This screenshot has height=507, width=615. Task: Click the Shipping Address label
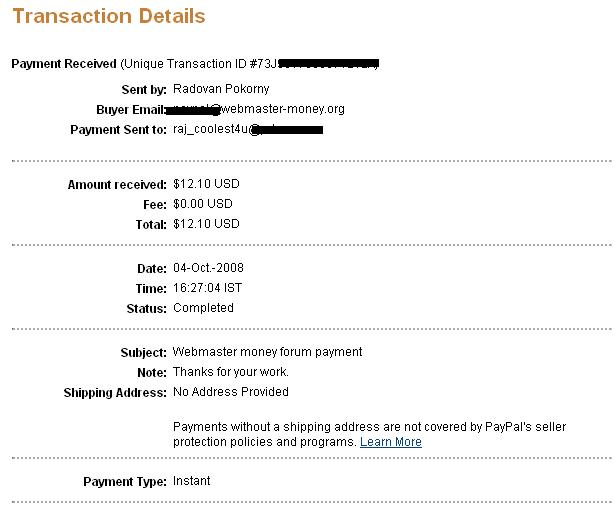(115, 393)
